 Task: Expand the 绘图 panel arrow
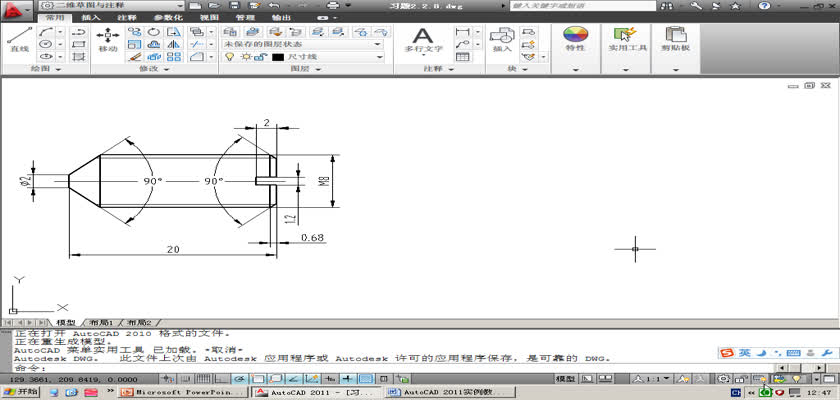(x=58, y=69)
